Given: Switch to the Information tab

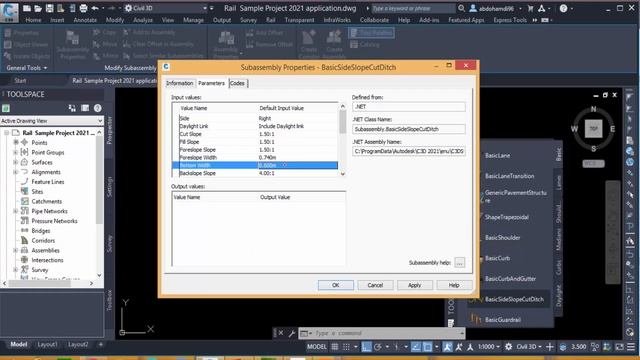Looking at the screenshot, I should [x=180, y=83].
